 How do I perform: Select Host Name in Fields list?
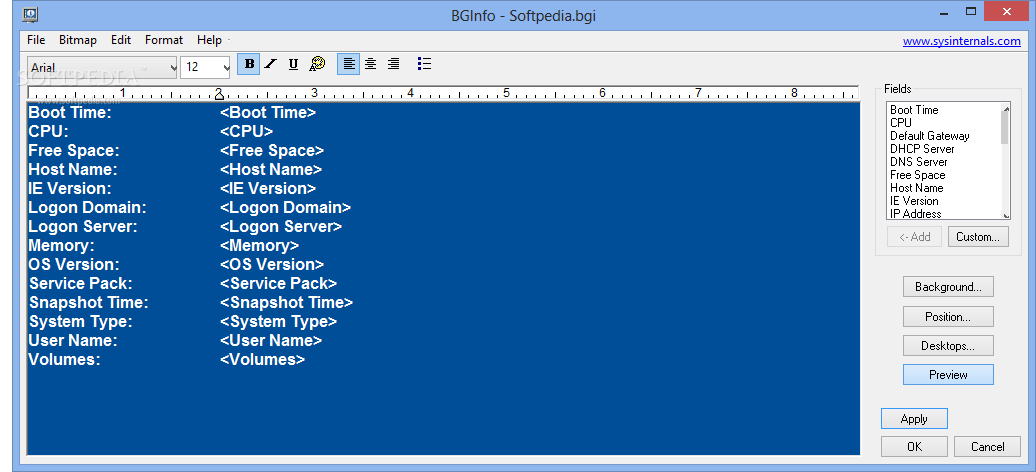click(x=916, y=188)
